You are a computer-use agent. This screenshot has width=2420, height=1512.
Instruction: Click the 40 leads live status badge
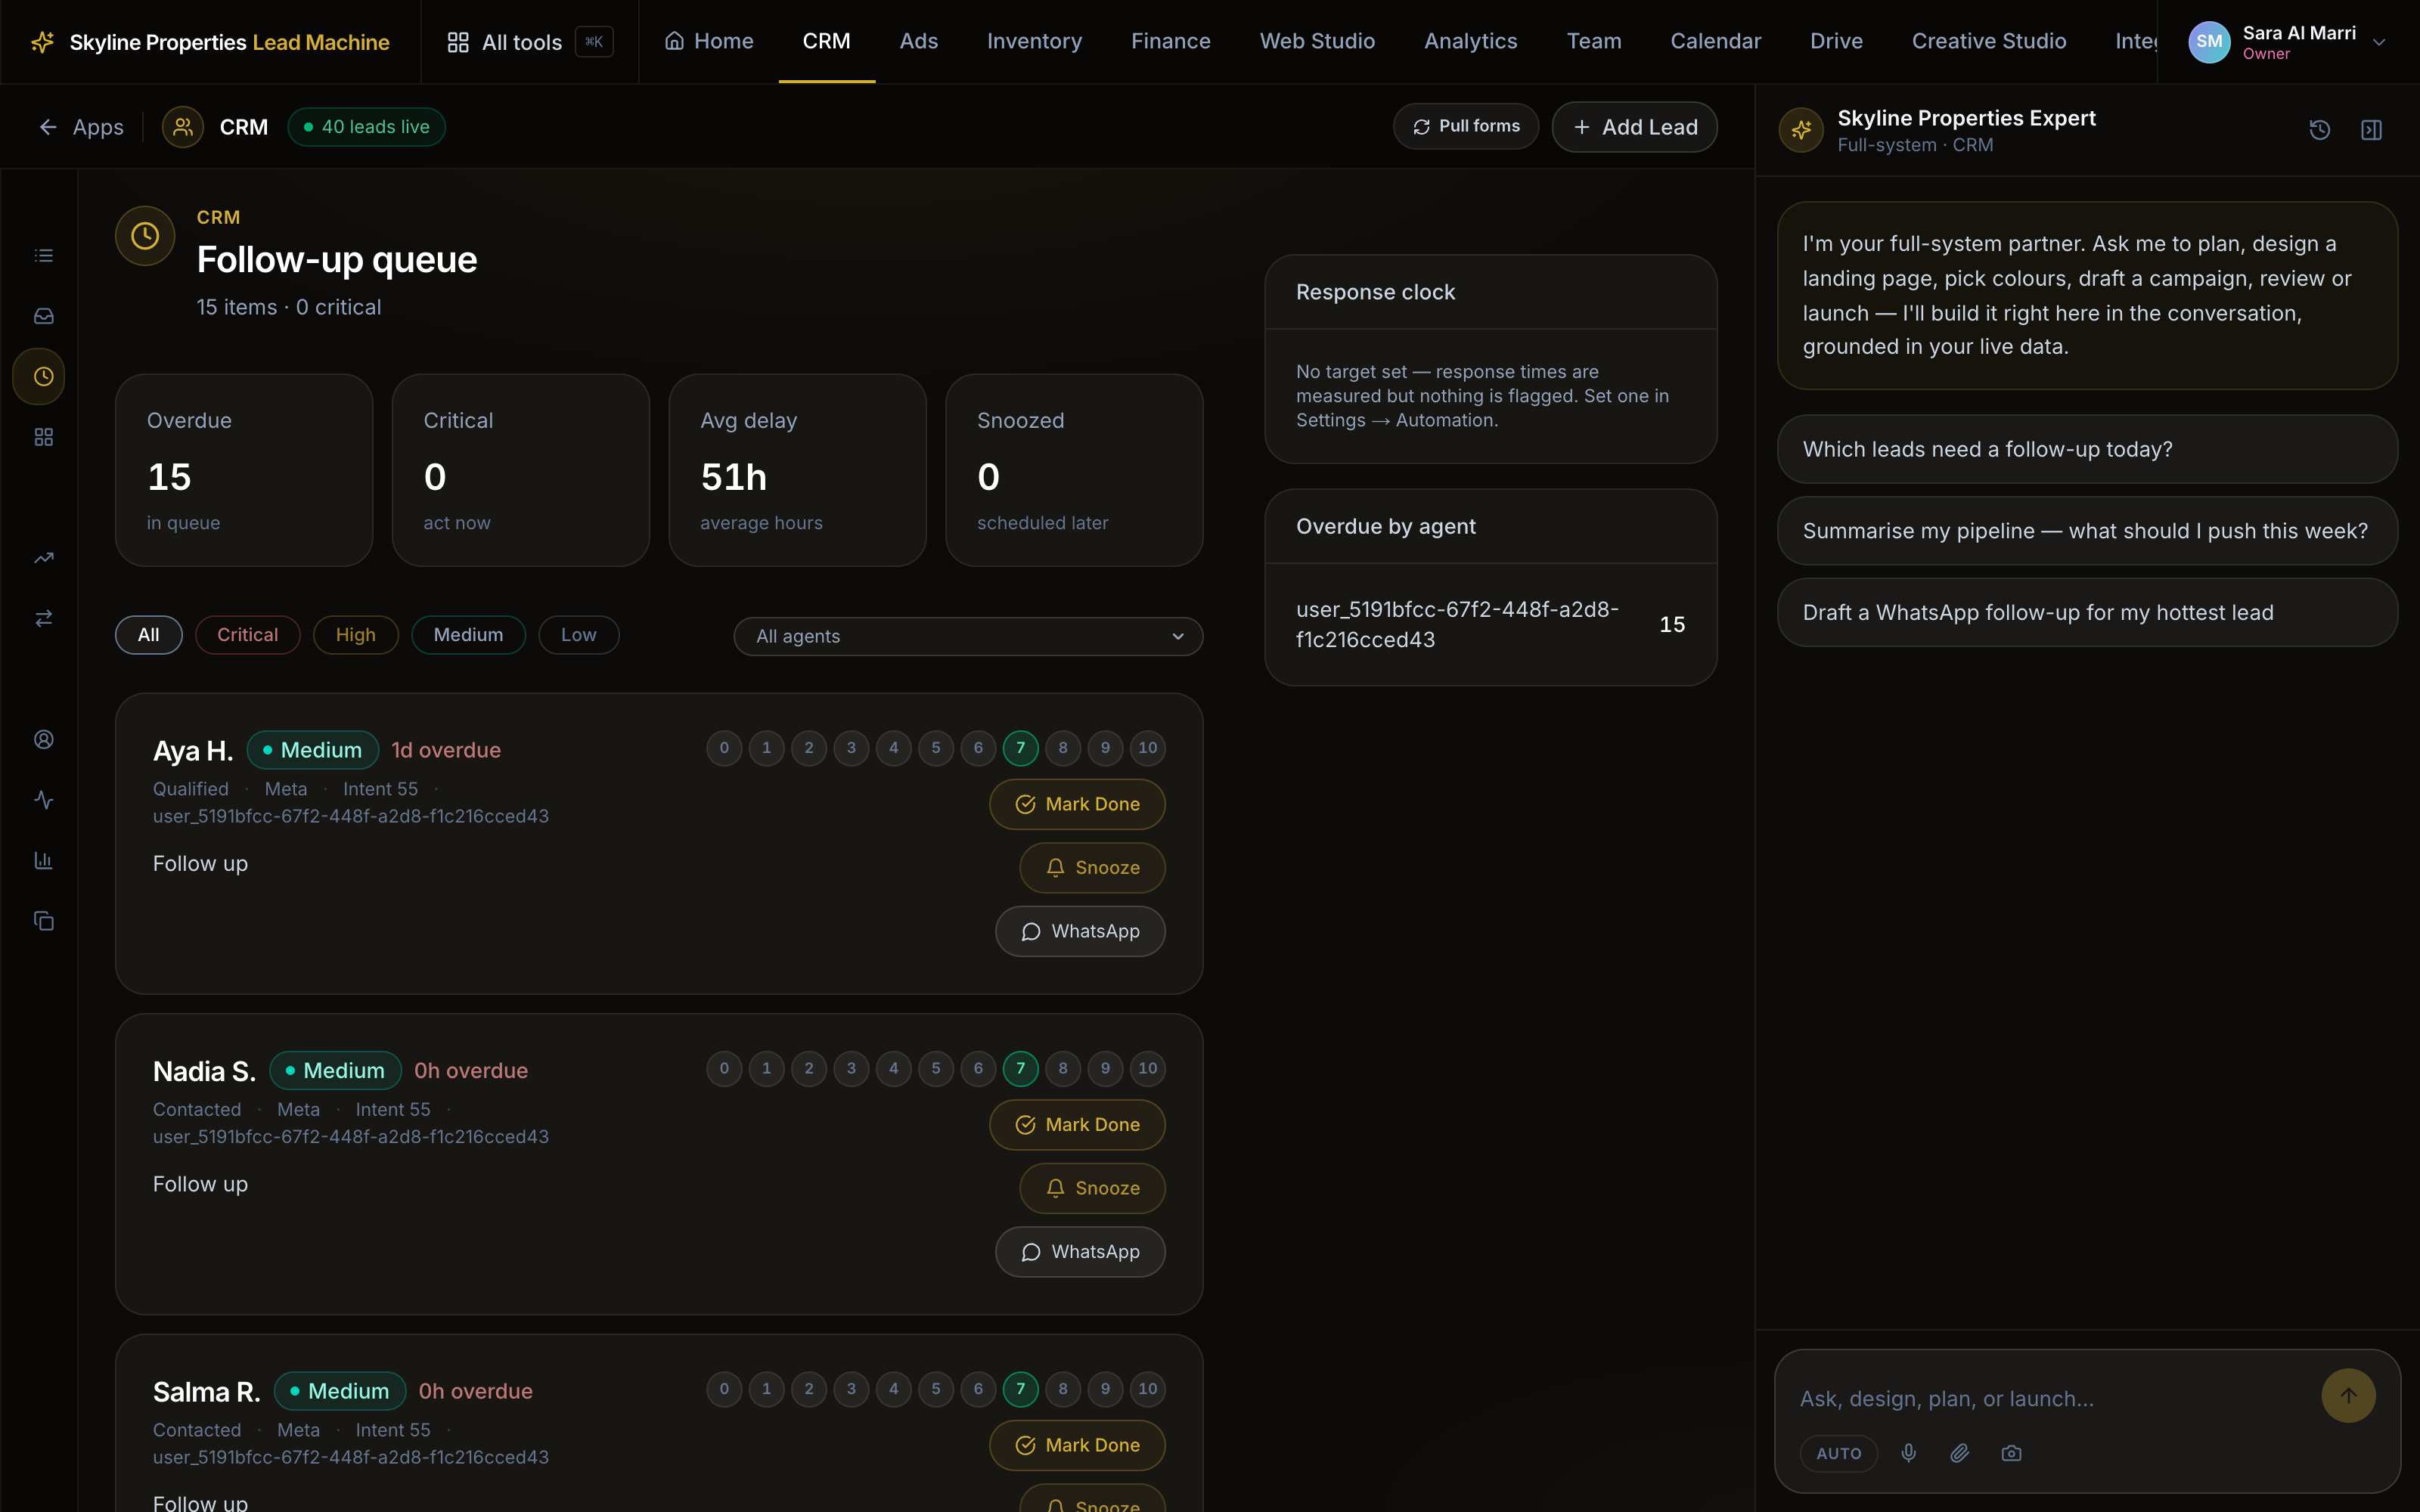(x=367, y=127)
